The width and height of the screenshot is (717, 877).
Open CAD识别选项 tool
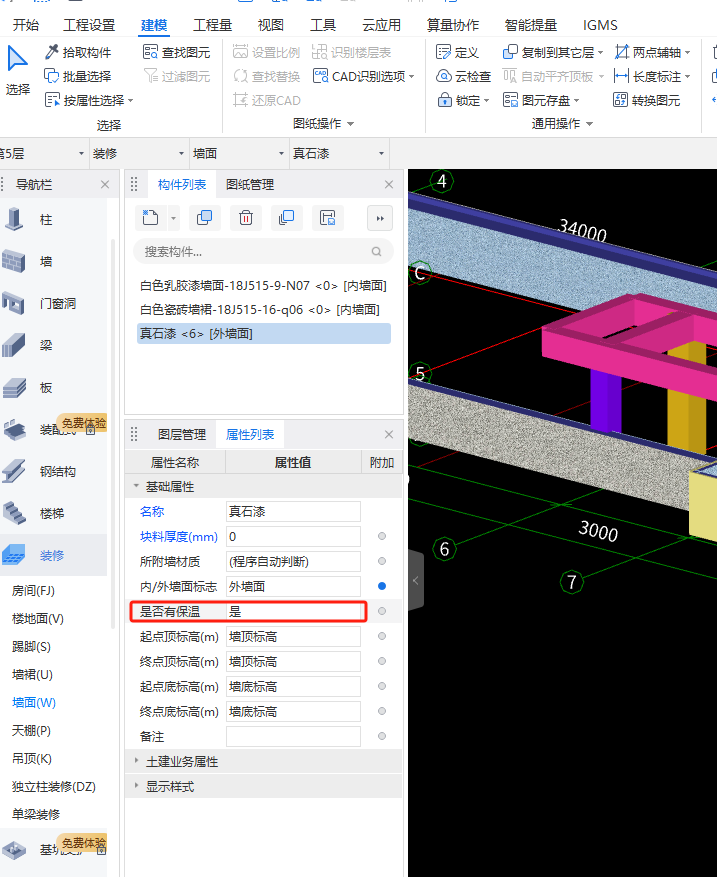(363, 76)
